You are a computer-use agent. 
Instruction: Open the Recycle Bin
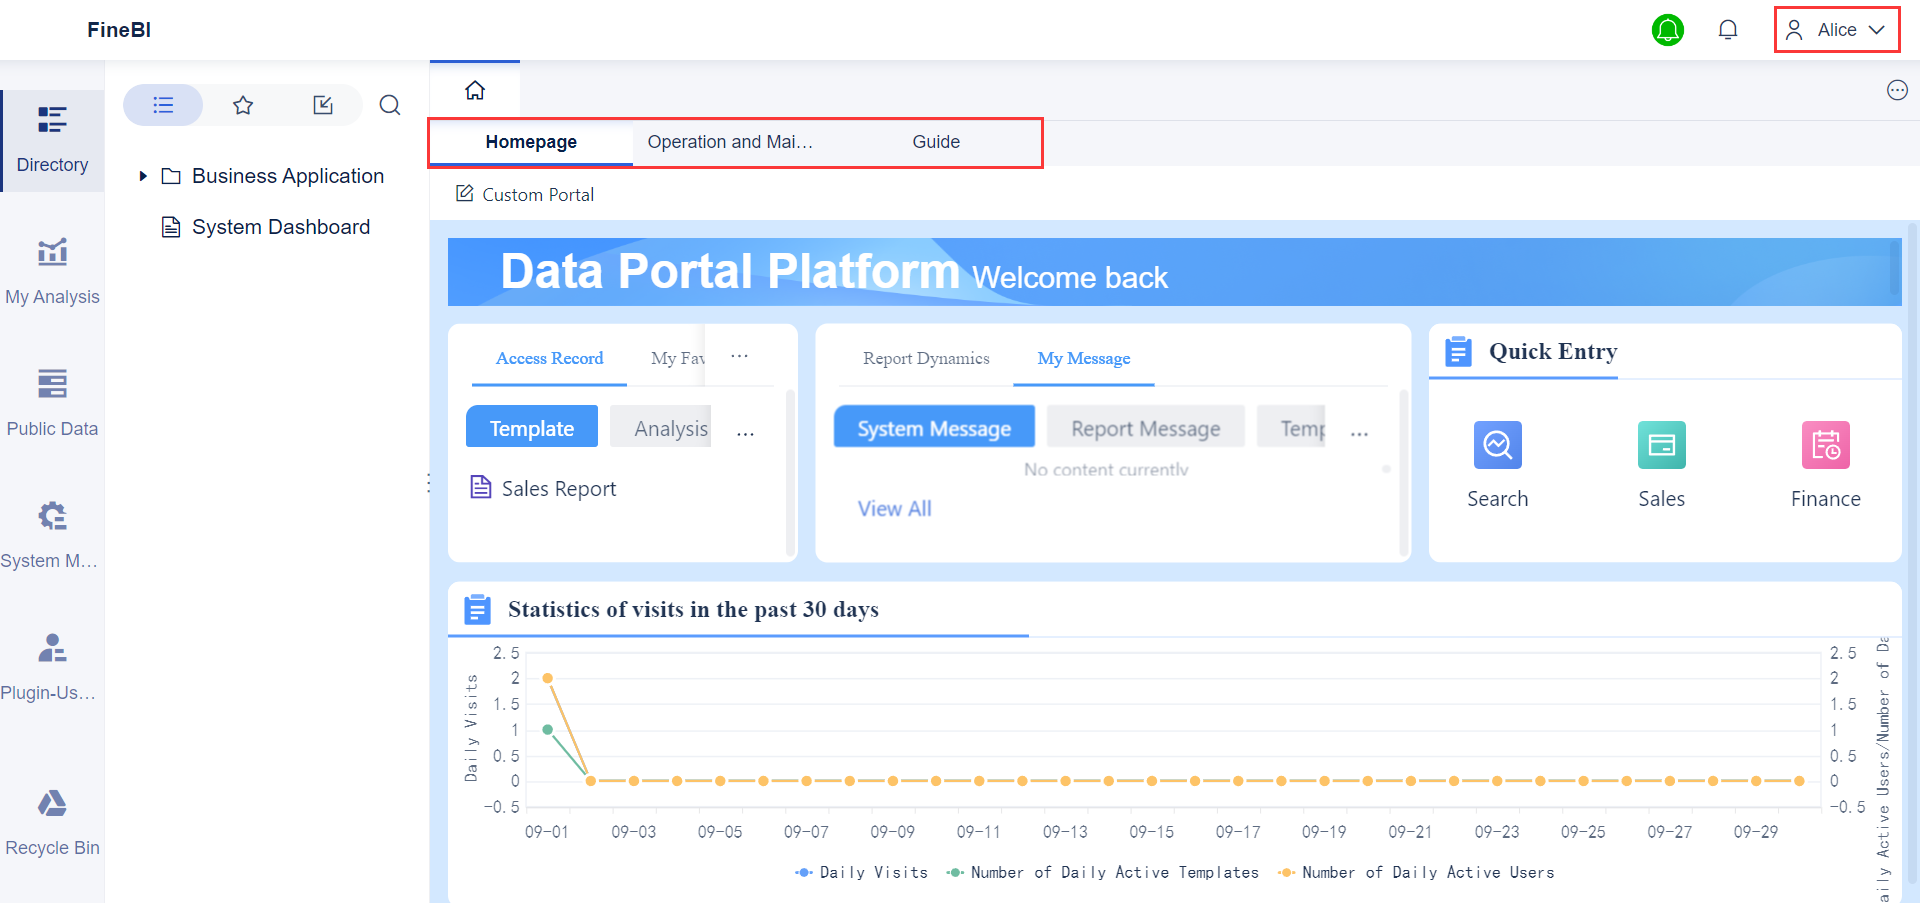pyautogui.click(x=52, y=823)
